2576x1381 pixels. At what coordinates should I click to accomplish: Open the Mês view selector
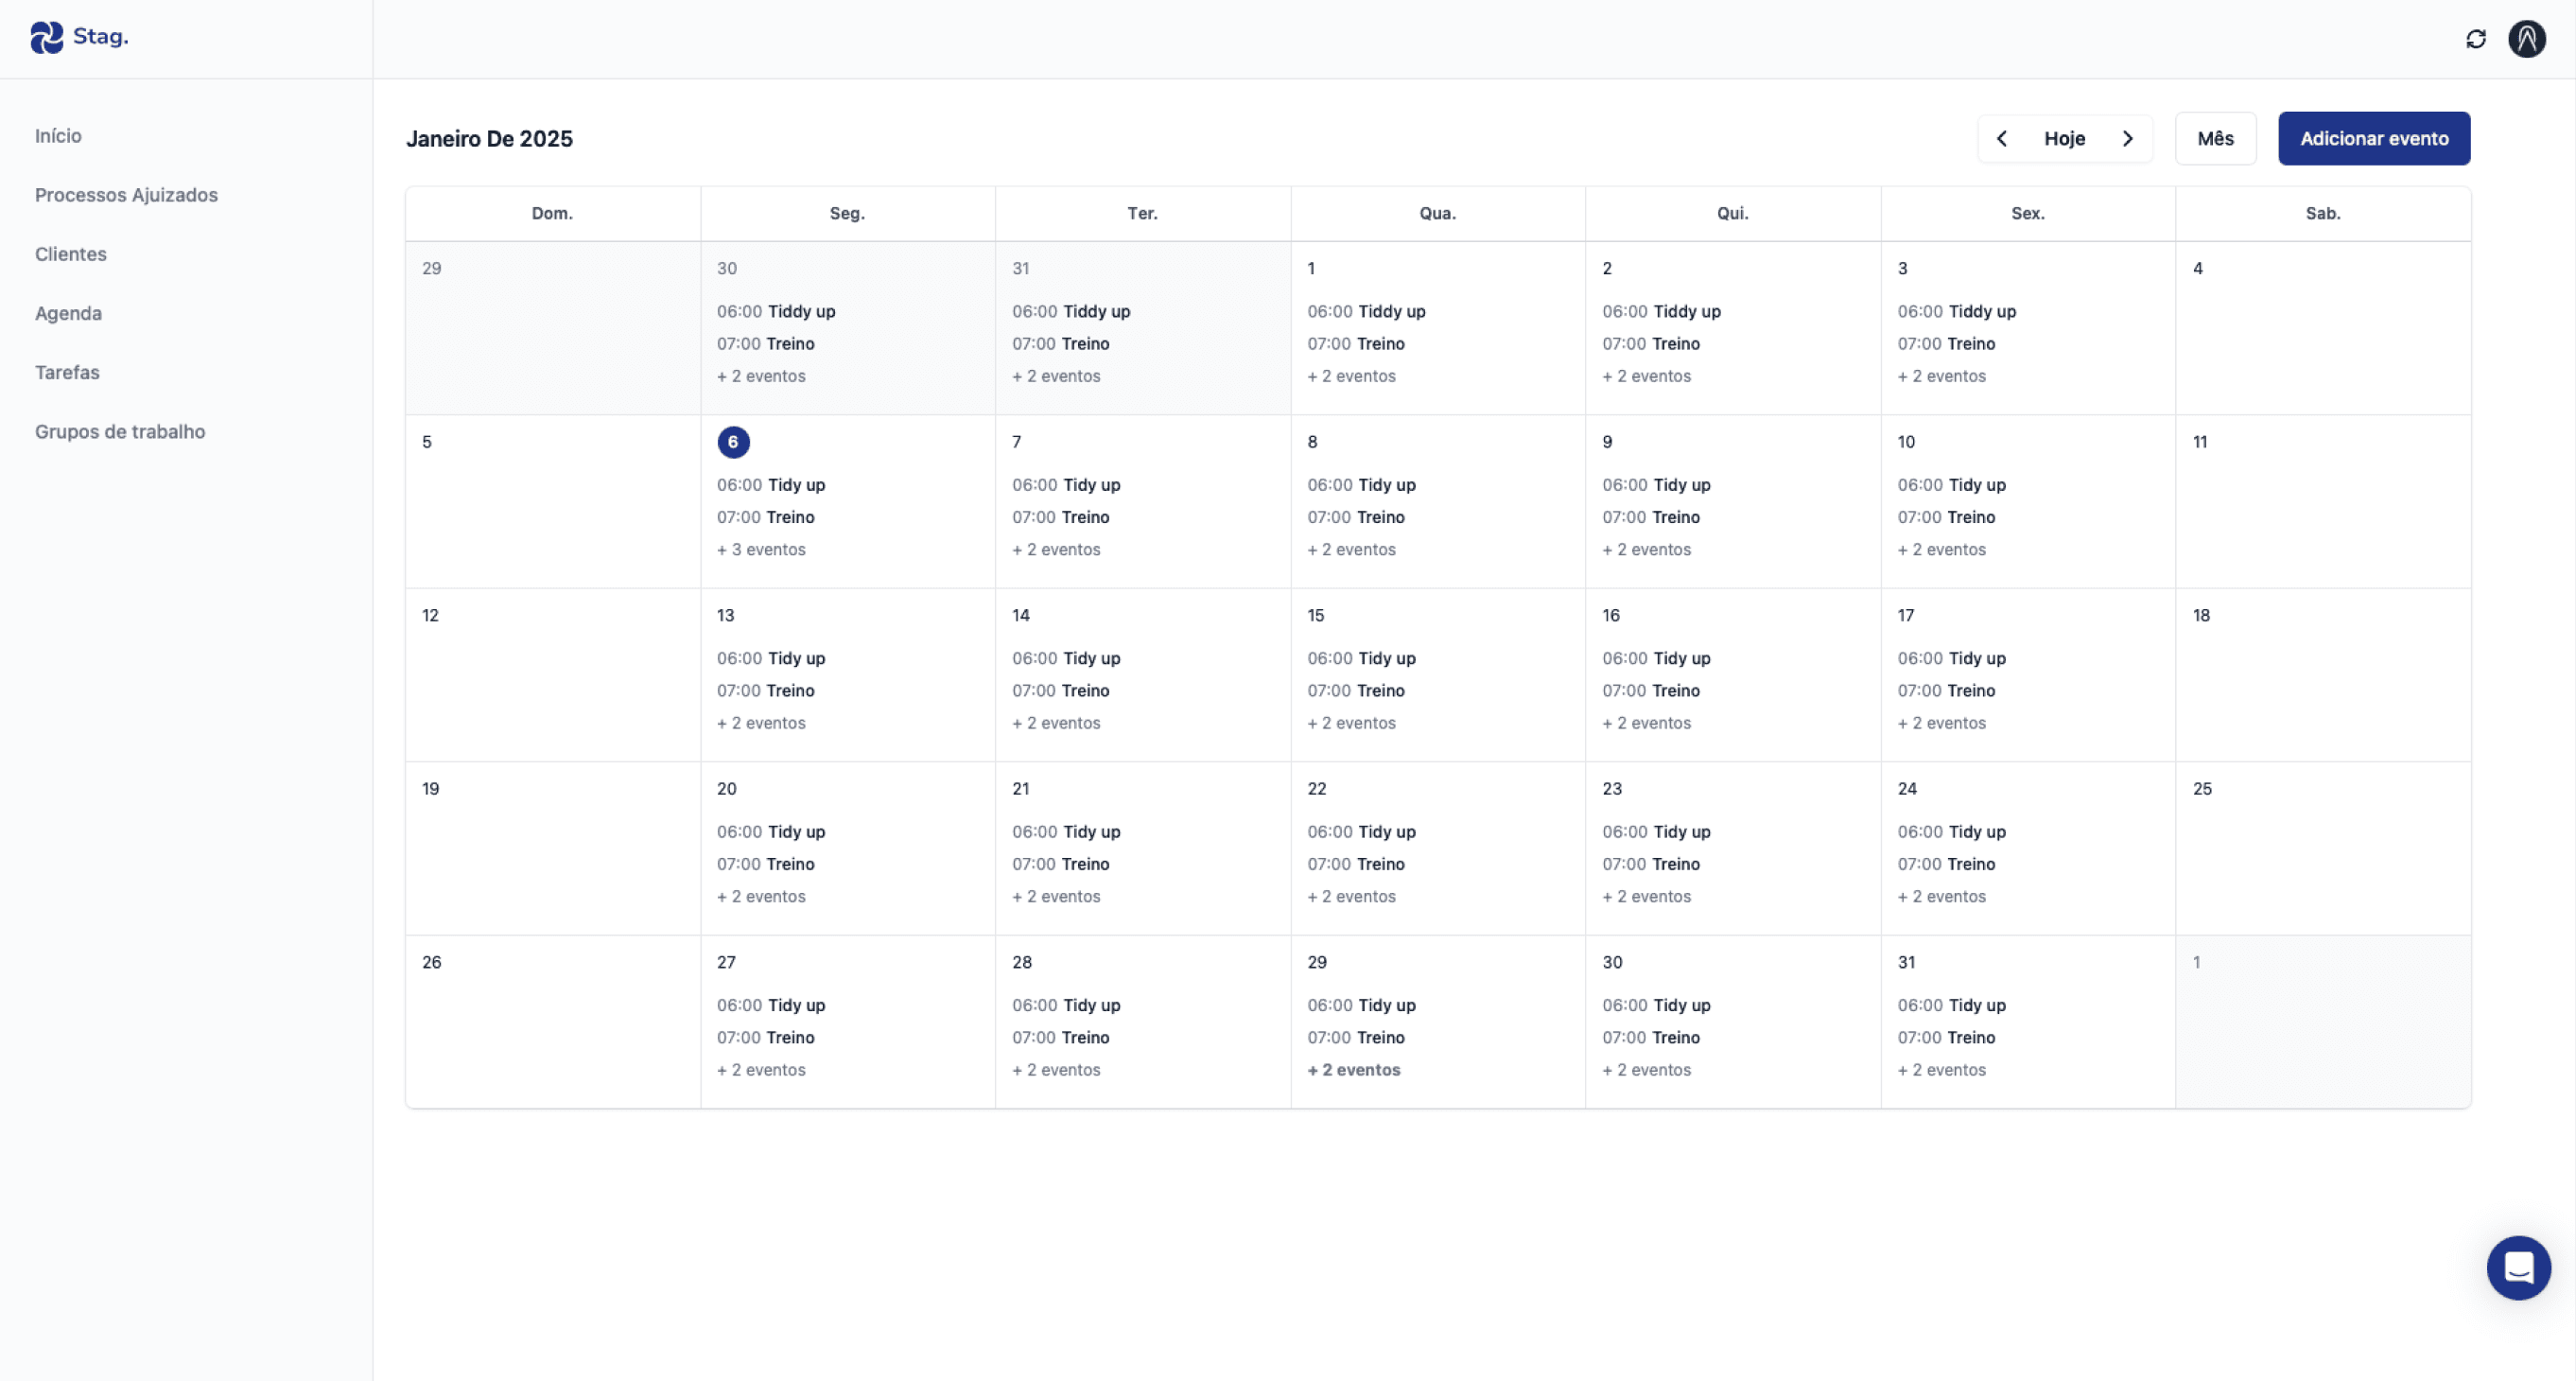[x=2215, y=139]
